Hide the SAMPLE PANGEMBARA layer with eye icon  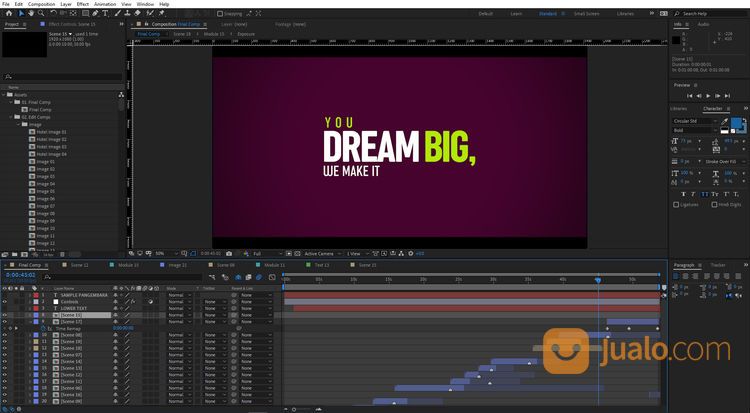click(x=4, y=296)
